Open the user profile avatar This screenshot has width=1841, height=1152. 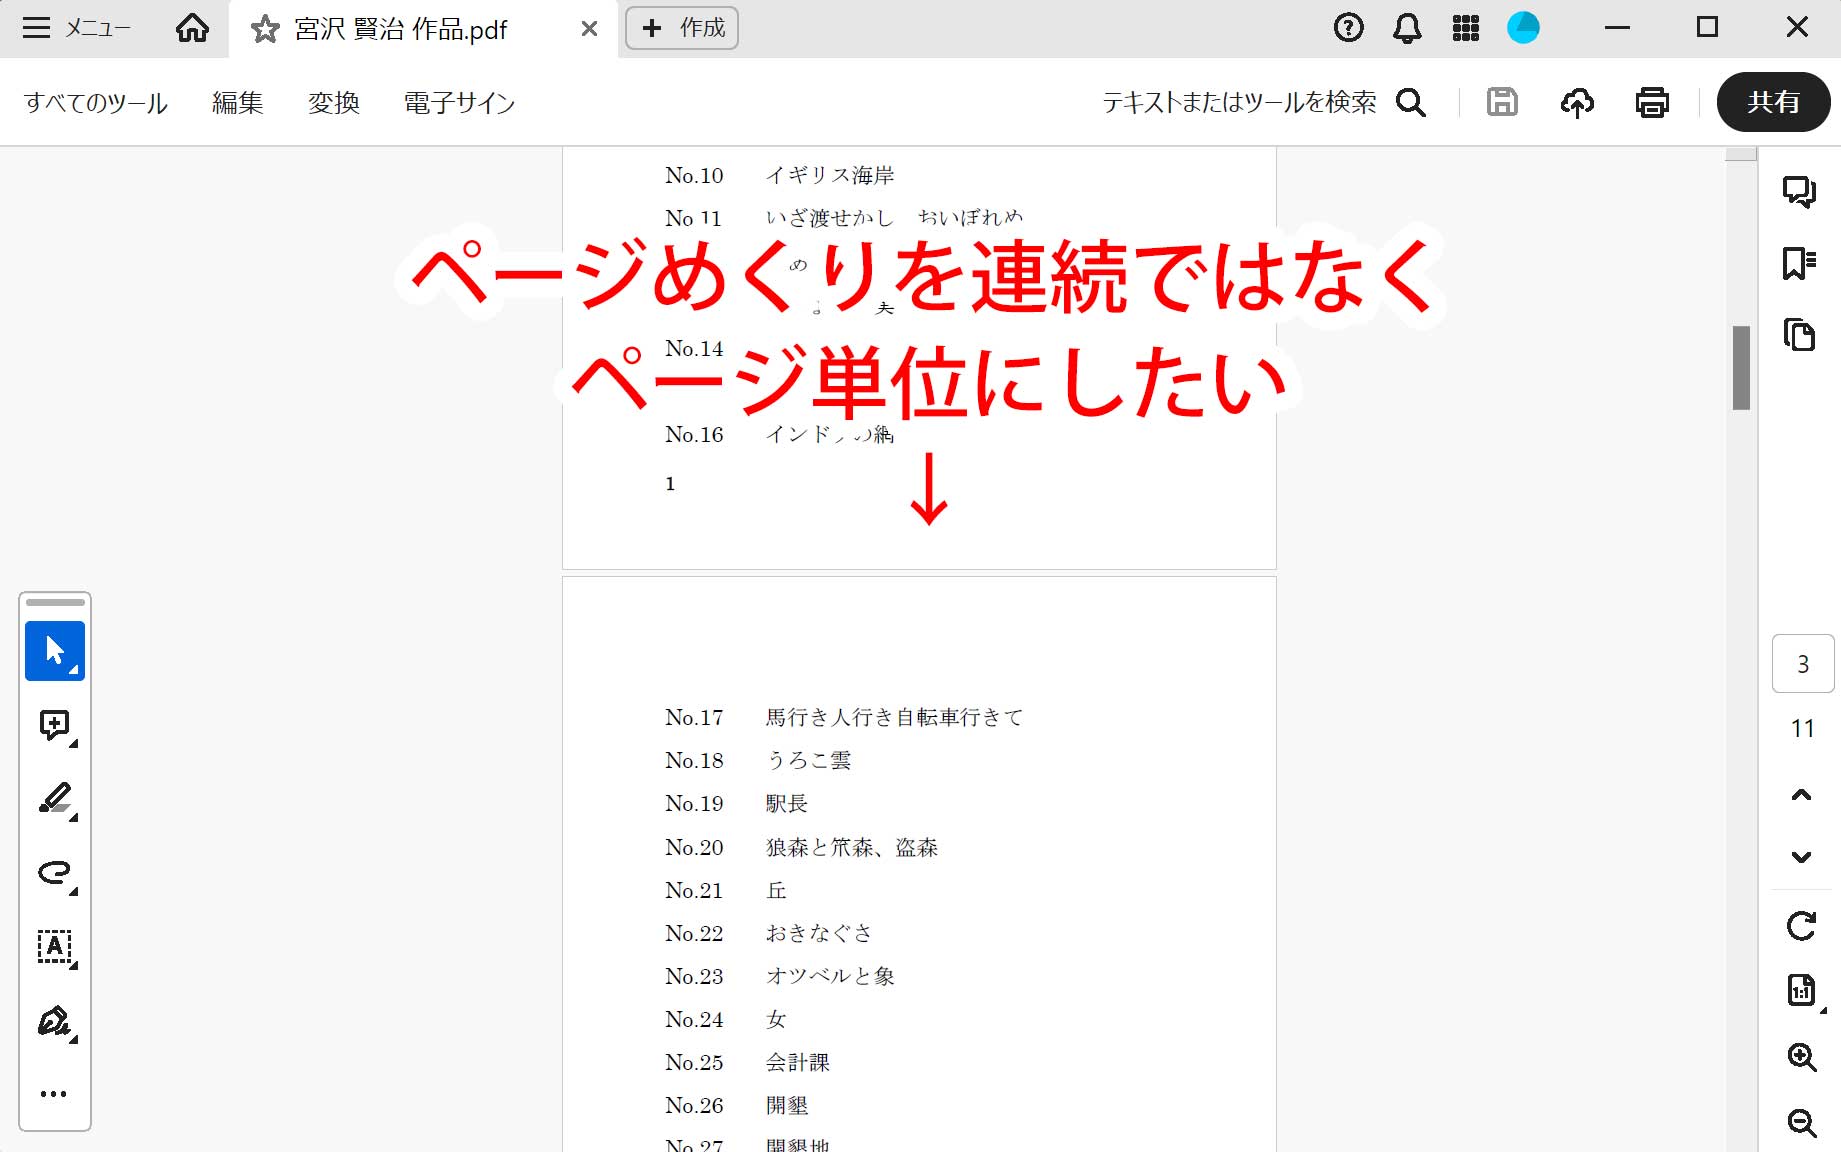pyautogui.click(x=1523, y=28)
